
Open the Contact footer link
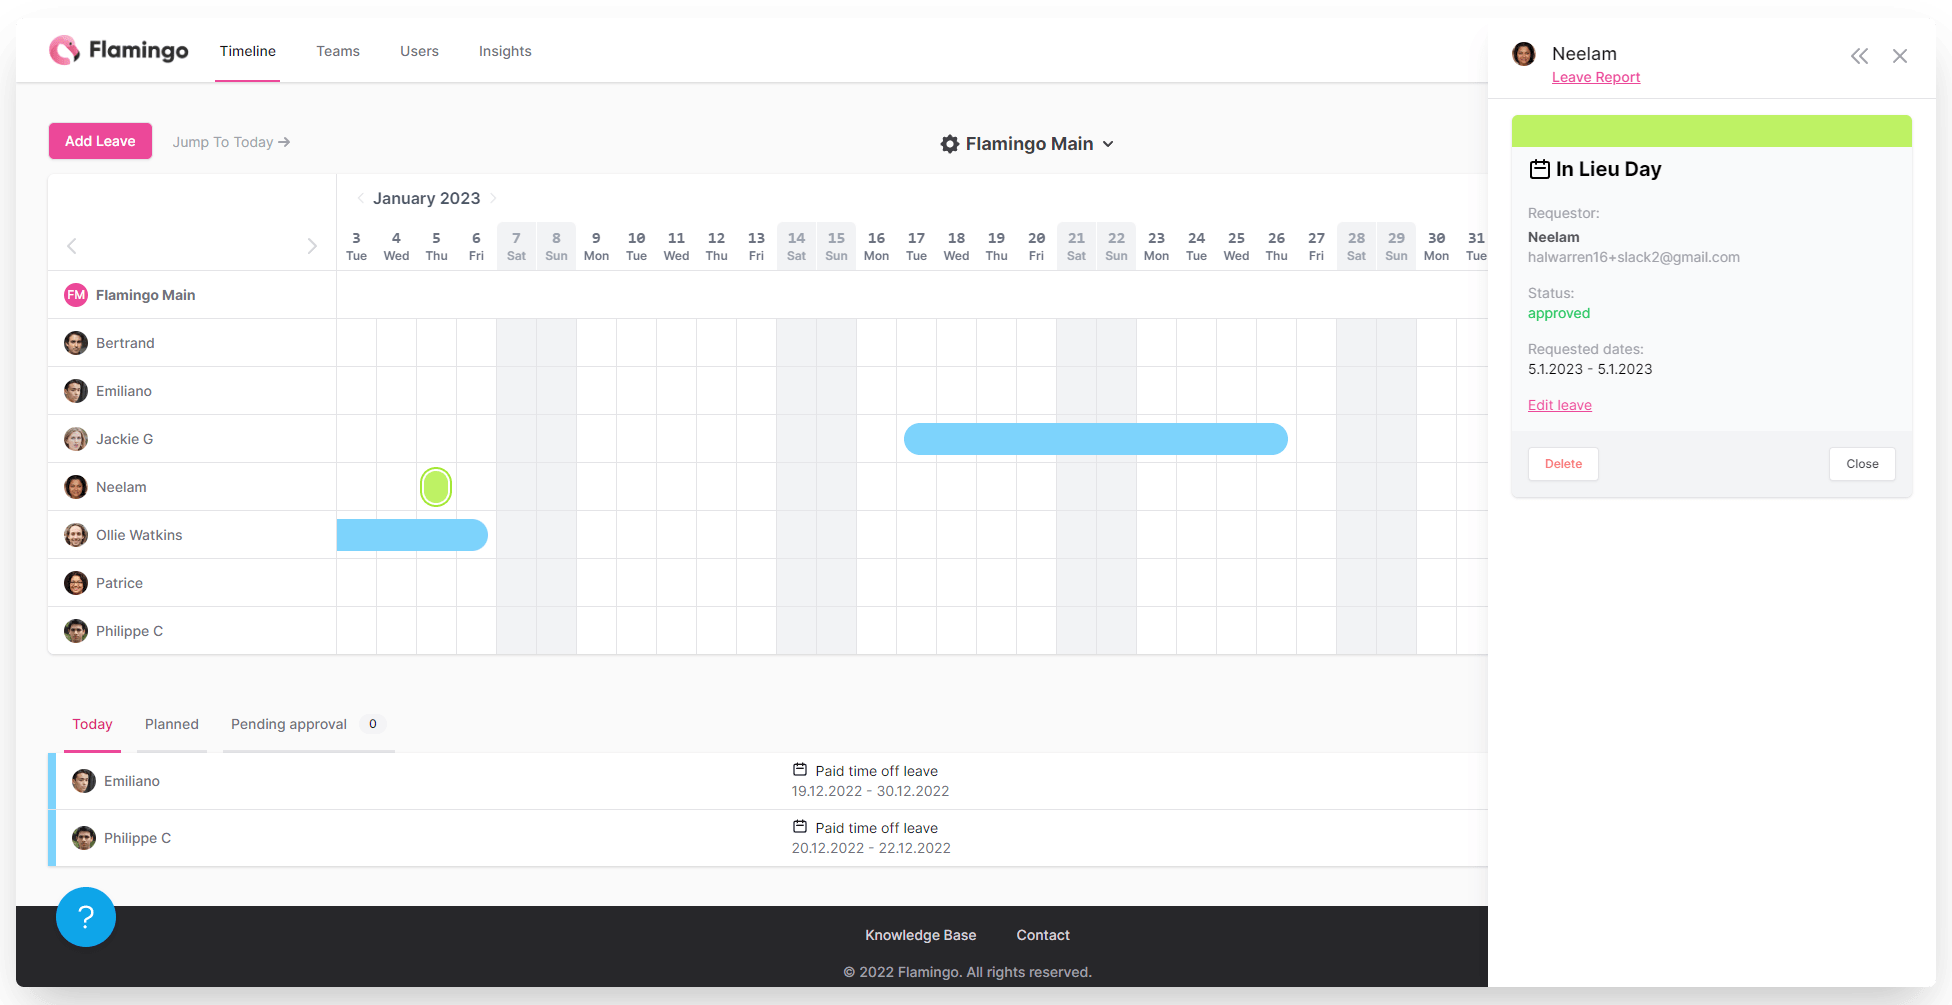[1043, 935]
